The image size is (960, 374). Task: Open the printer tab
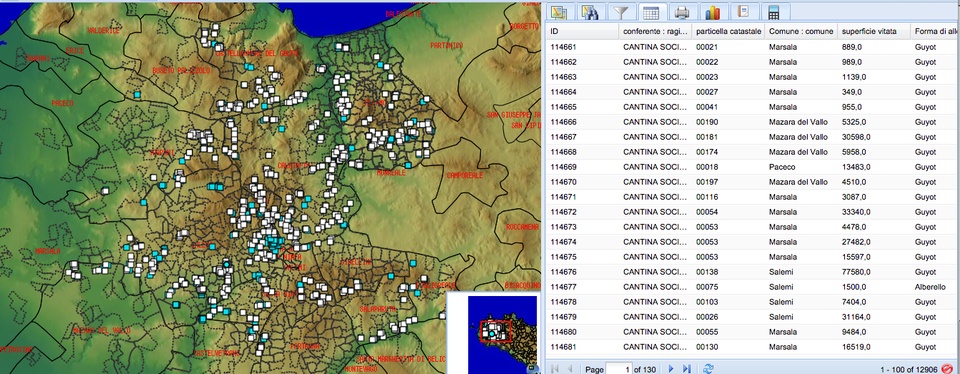click(682, 12)
